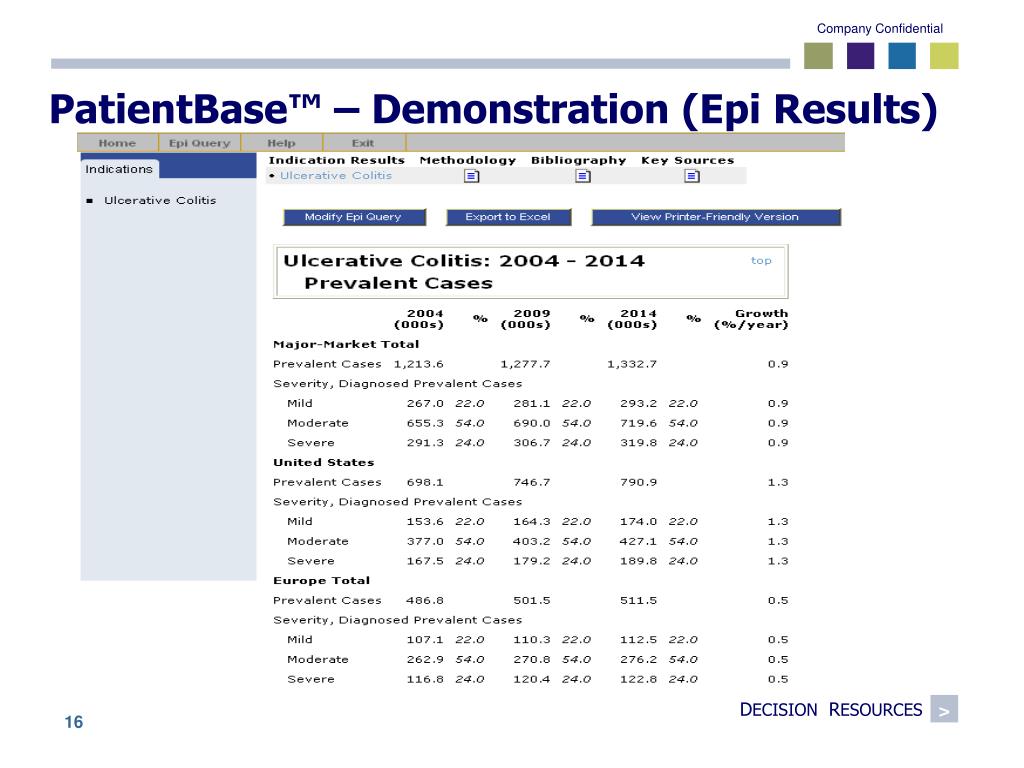Click the Key Sources column header
The image size is (1024, 768).
tap(688, 160)
